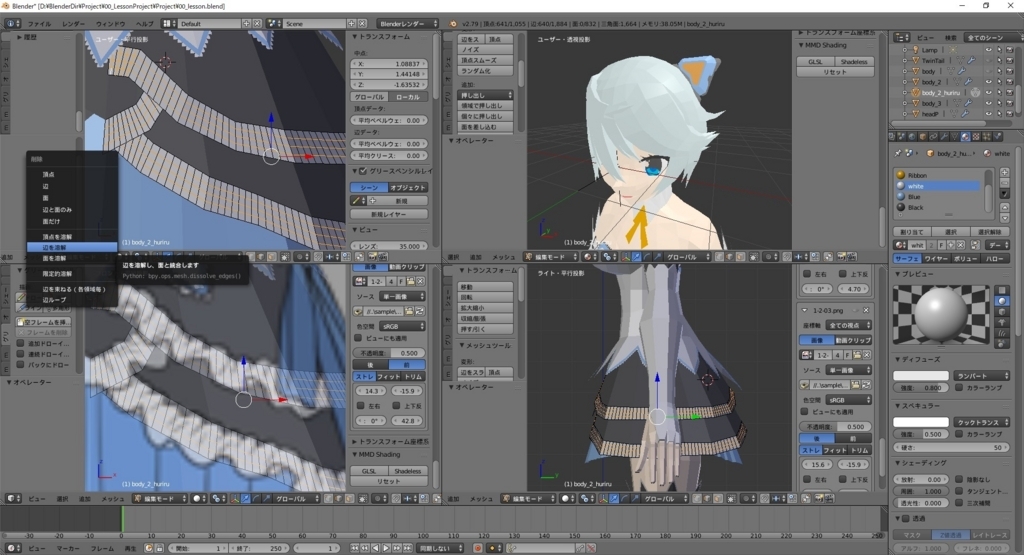Switch to ハロー material type tab
The image size is (1024, 555).
click(995, 259)
